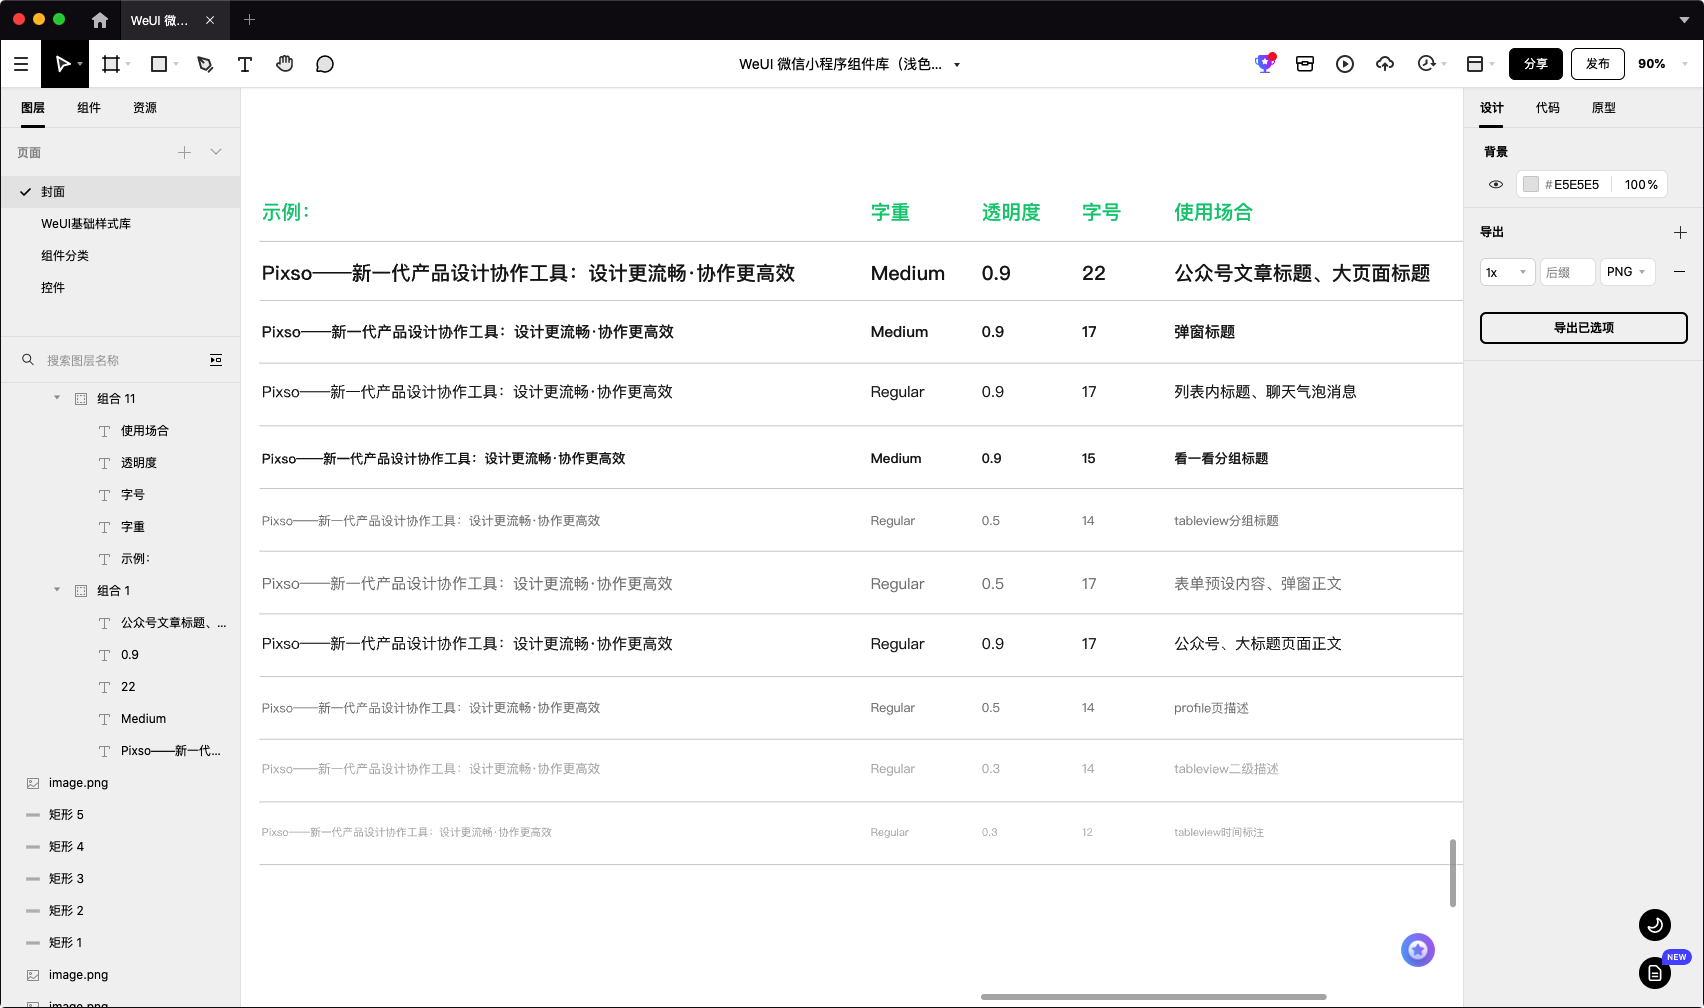Select the Frame tool
The height and width of the screenshot is (1008, 1704).
[x=111, y=64]
